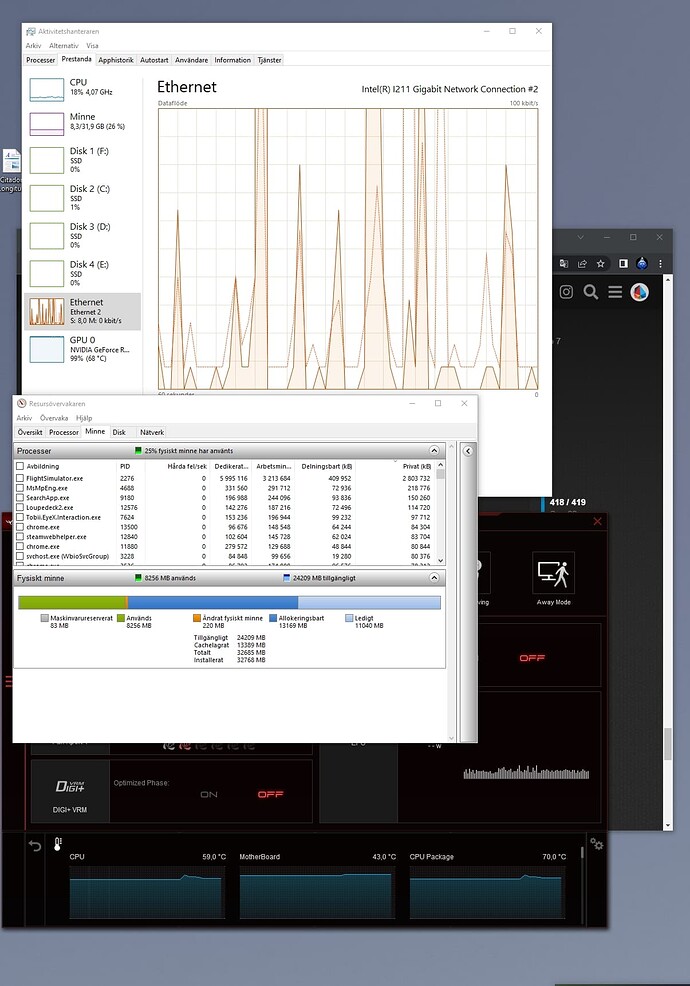Switch to the Autostart tab
690x986 pixels.
pos(154,60)
